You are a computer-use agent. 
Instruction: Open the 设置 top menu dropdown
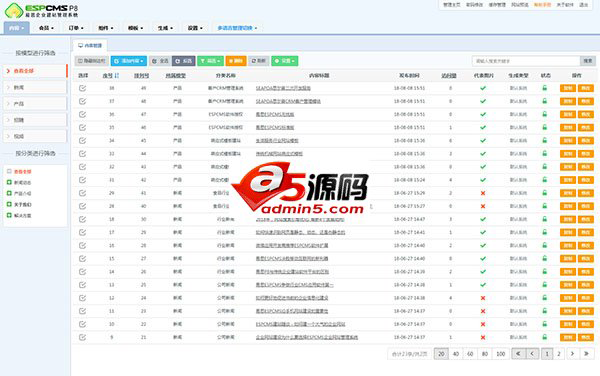(195, 28)
